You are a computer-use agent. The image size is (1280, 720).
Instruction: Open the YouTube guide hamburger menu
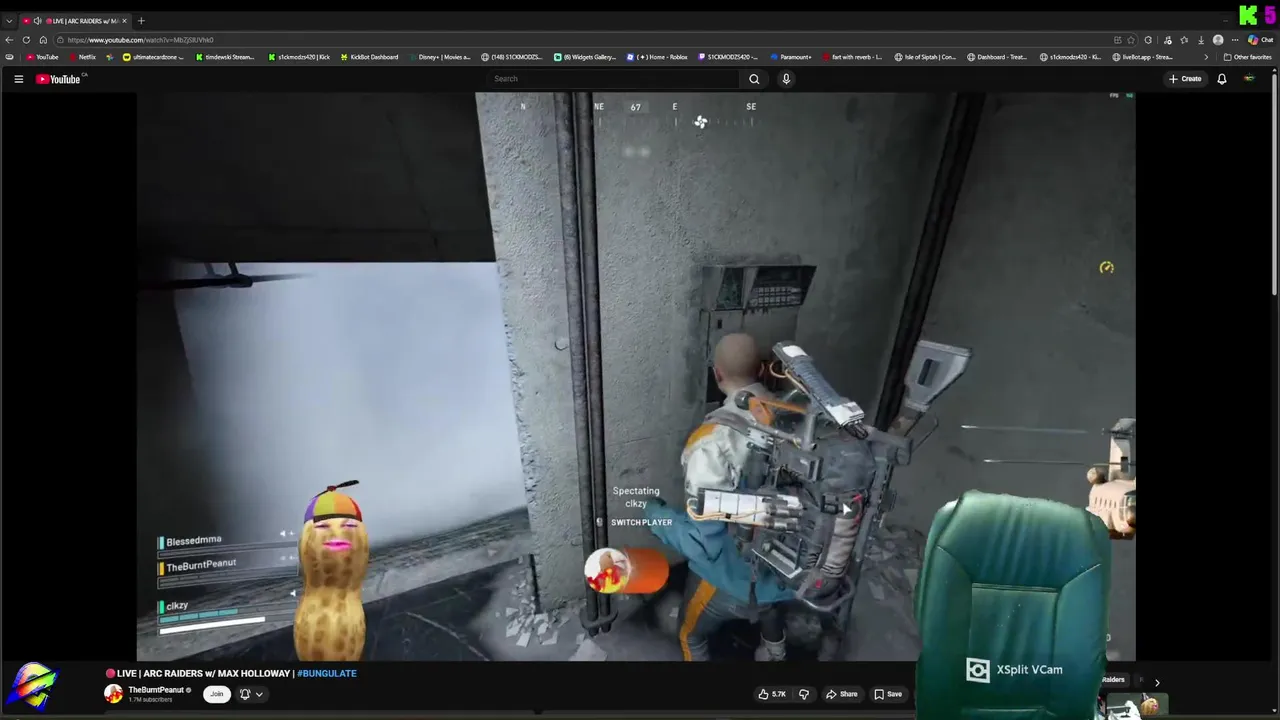coord(18,79)
